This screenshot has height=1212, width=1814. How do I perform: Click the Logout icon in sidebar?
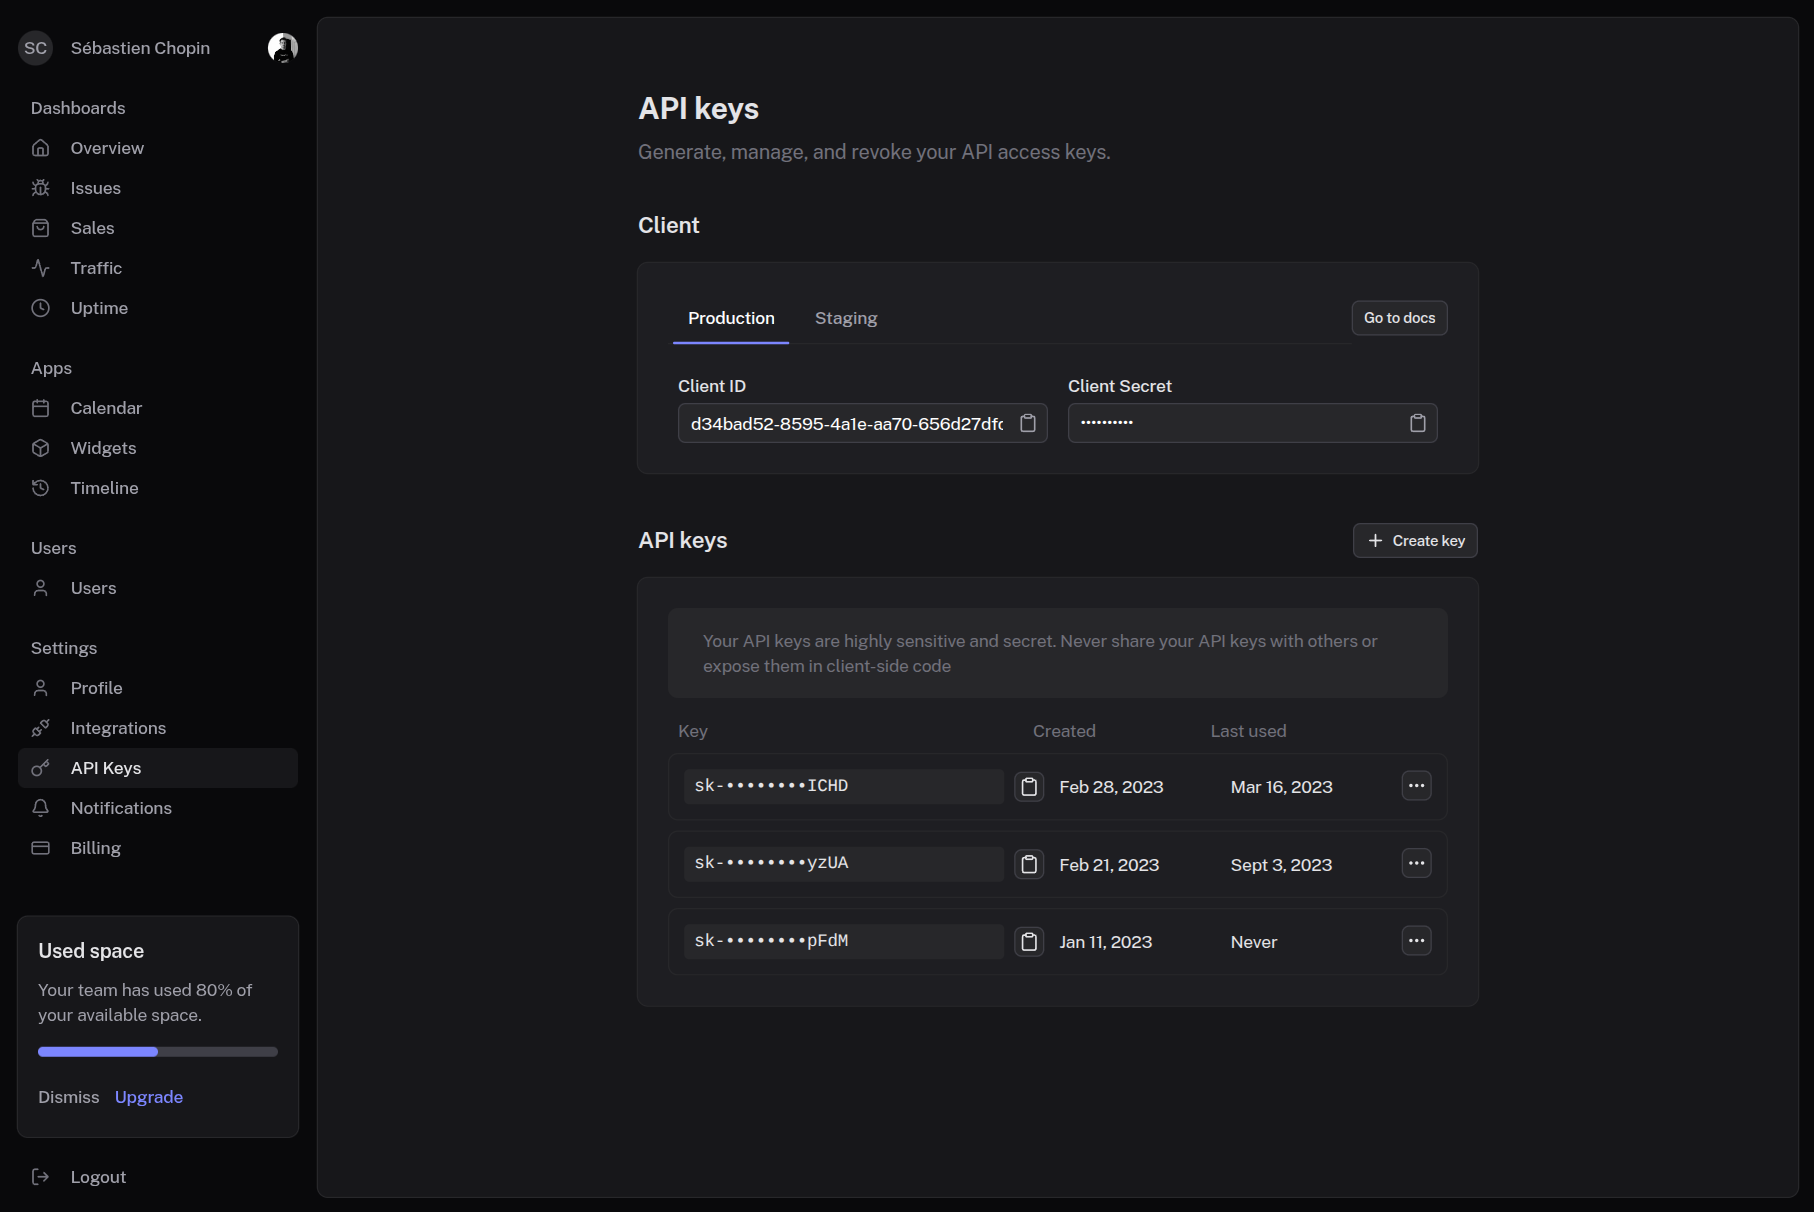[x=41, y=1177]
